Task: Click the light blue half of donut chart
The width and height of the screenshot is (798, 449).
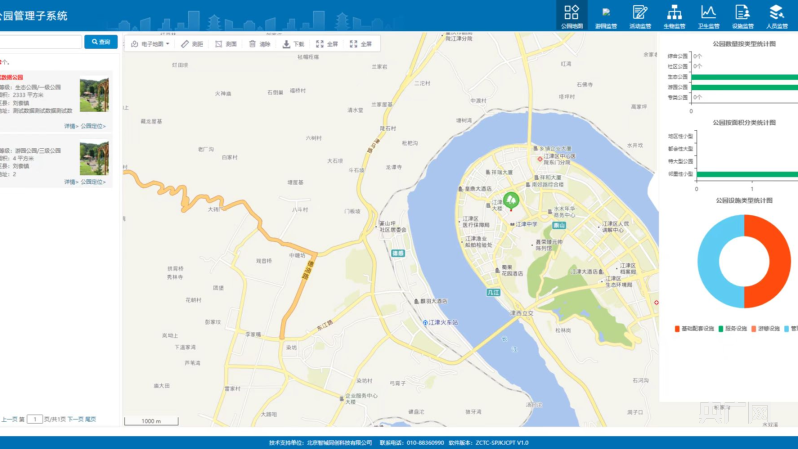Action: pyautogui.click(x=710, y=261)
